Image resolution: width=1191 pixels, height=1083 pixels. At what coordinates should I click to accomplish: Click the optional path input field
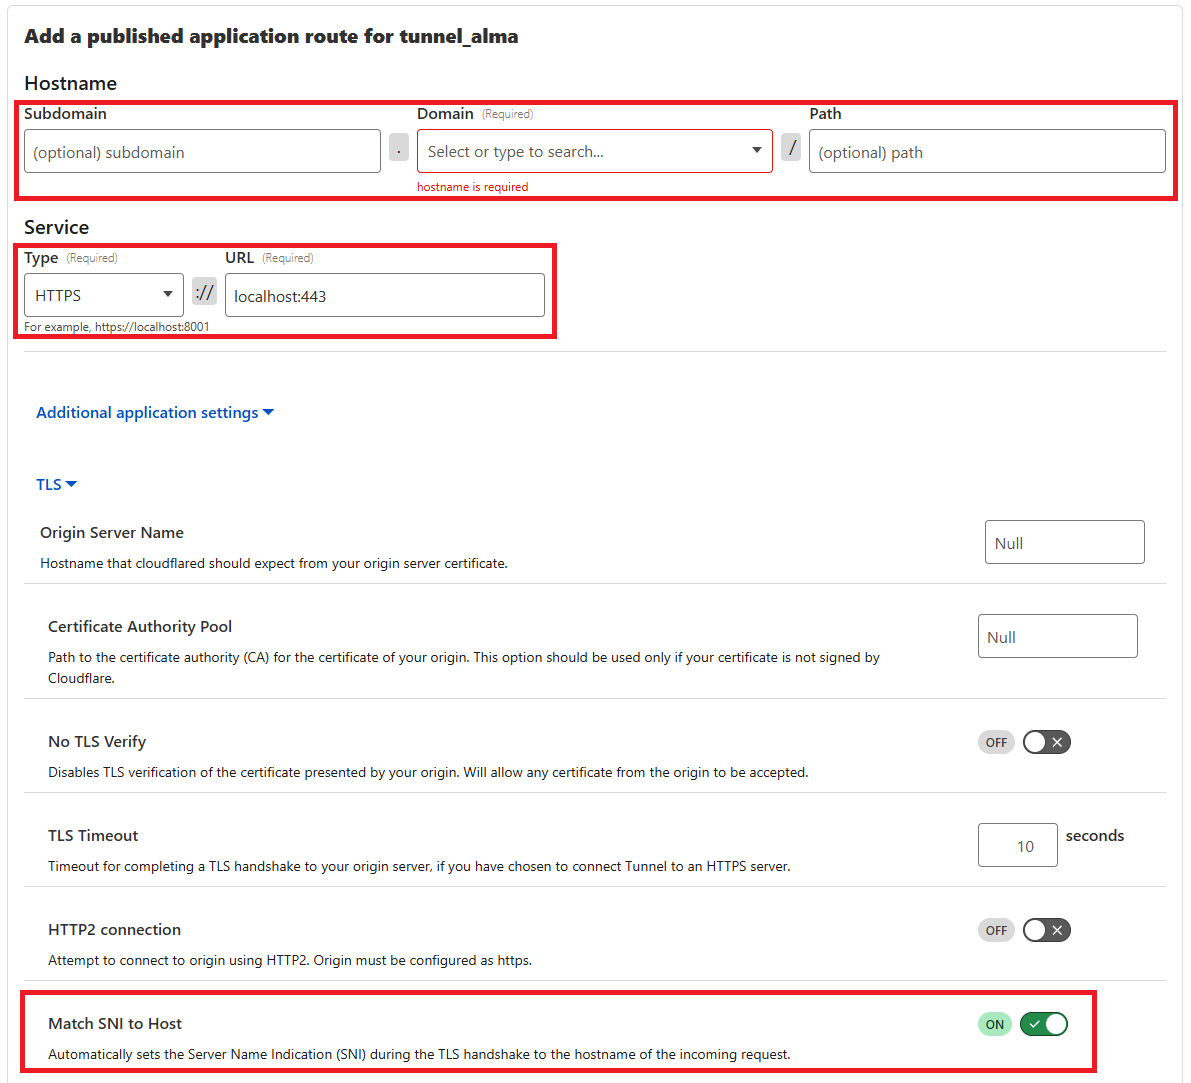pyautogui.click(x=987, y=150)
